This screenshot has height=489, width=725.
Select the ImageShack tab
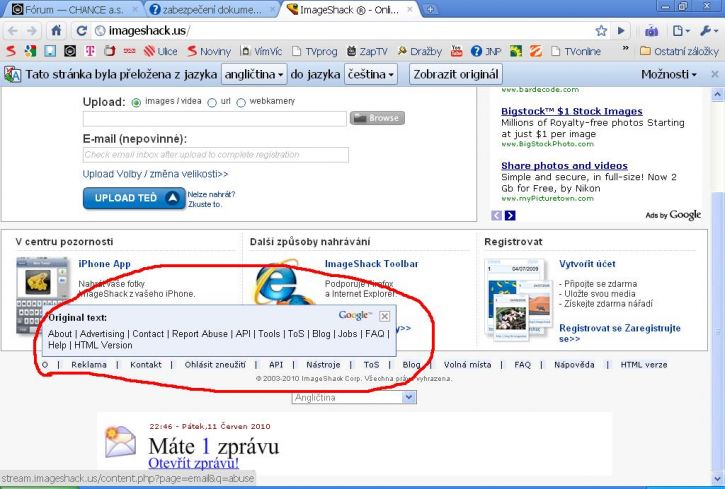point(349,9)
